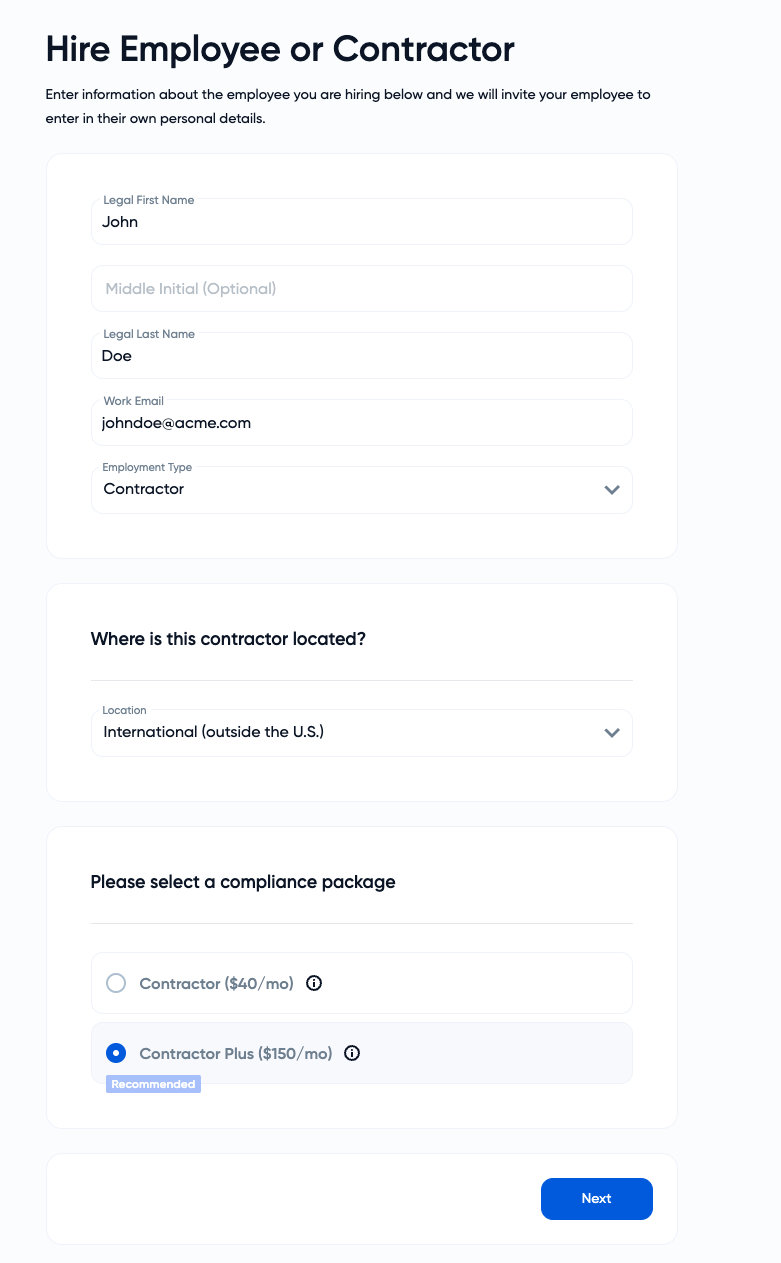
Task: Click the "Where is this contractor located?" heading
Action: (228, 639)
